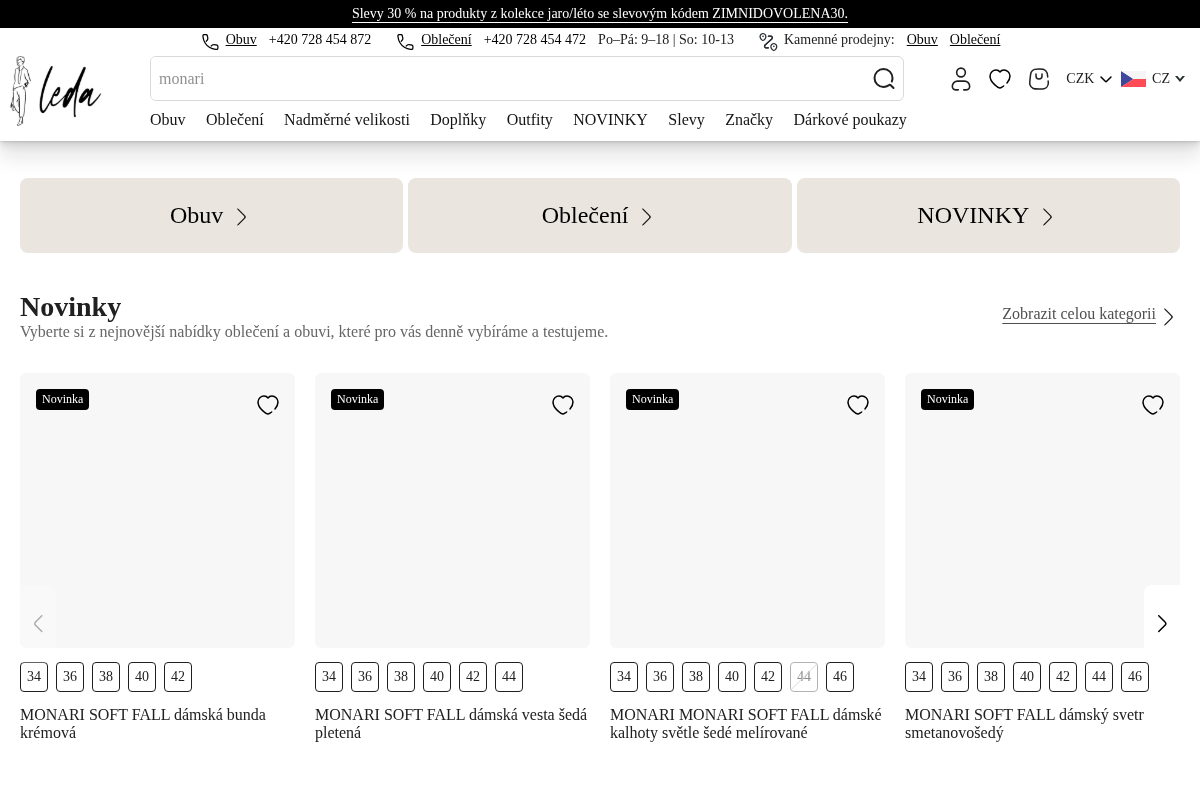The height and width of the screenshot is (800, 1200).
Task: Click the phone icon beside Oblečení
Action: 405,41
